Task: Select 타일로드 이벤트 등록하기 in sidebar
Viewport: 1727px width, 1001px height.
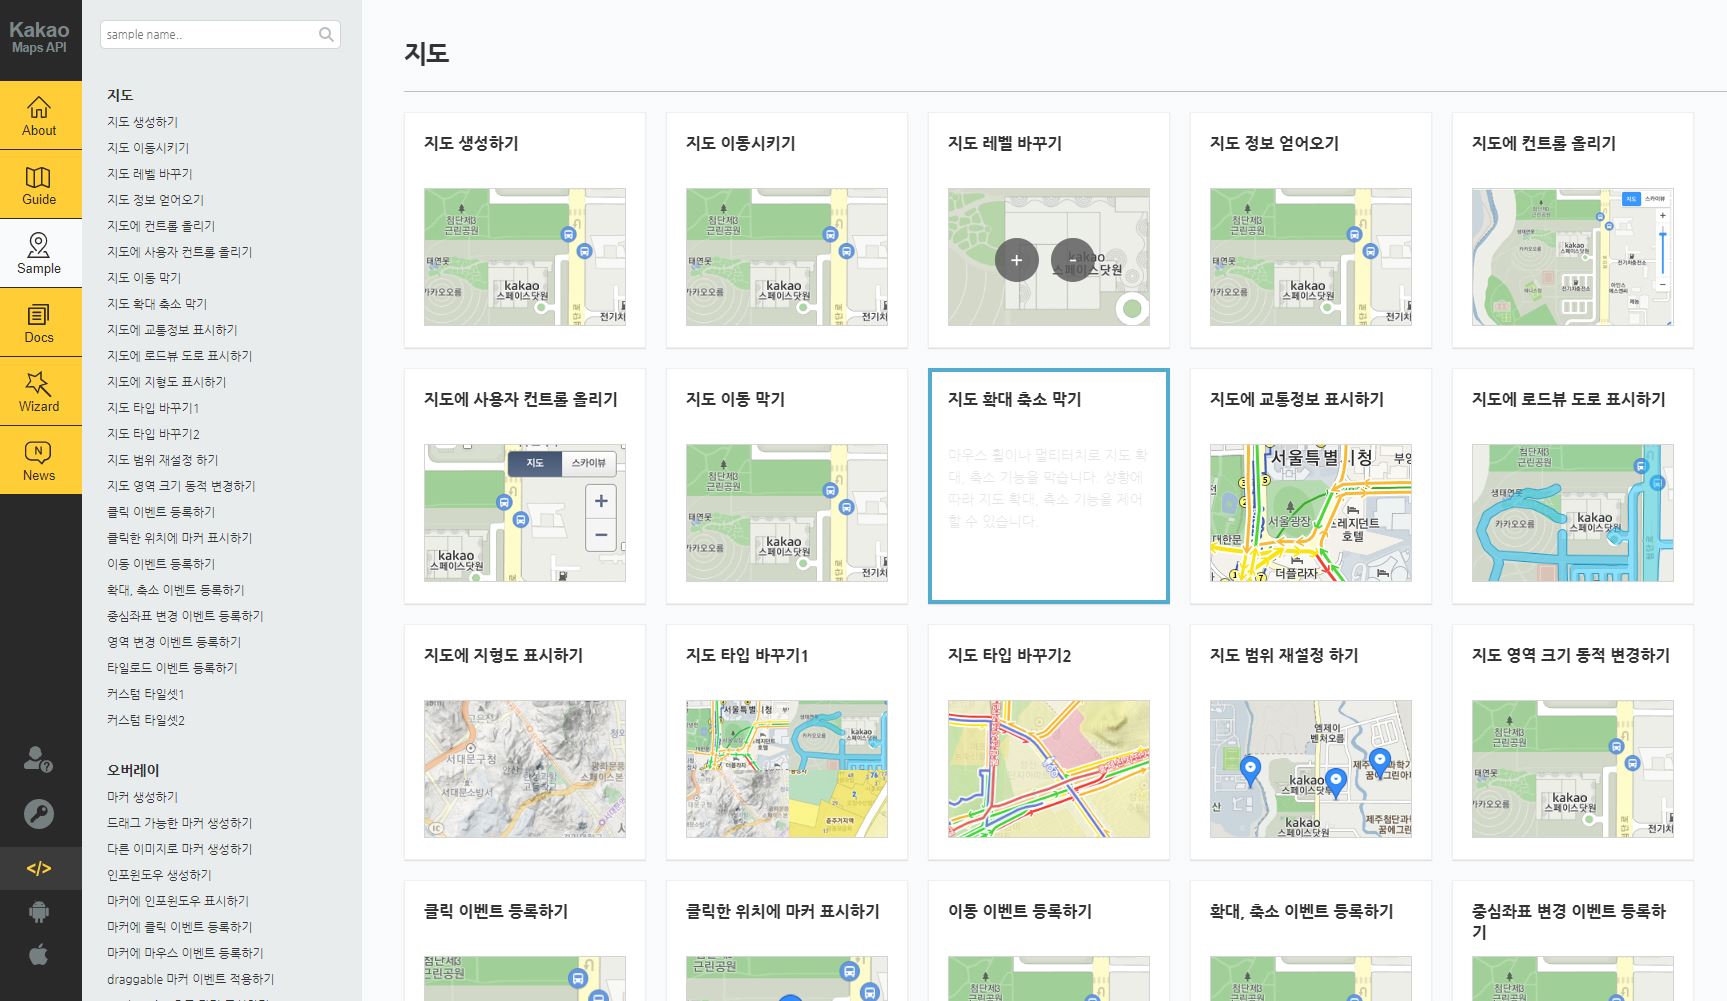Action: click(x=172, y=668)
